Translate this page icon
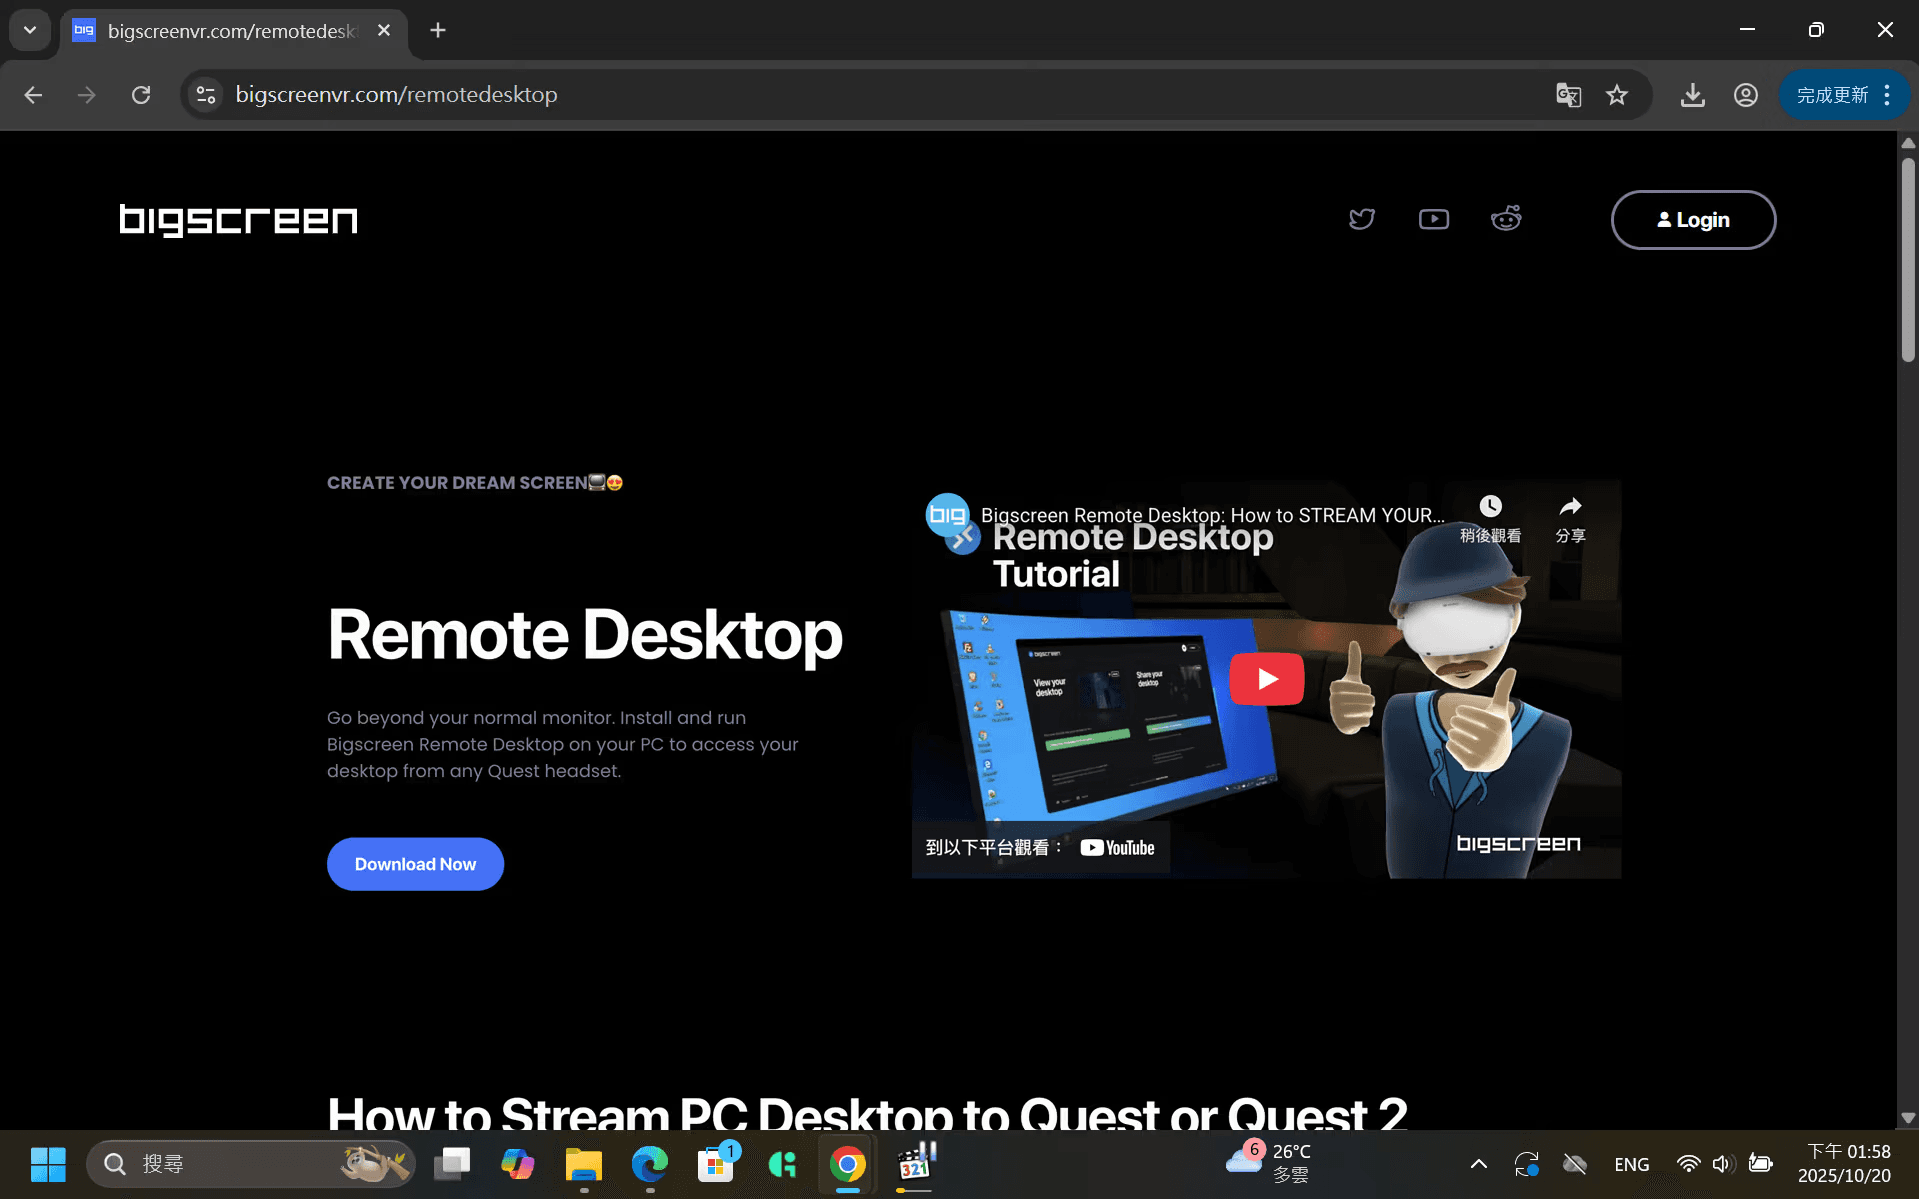The height and width of the screenshot is (1199, 1919). pos(1568,95)
